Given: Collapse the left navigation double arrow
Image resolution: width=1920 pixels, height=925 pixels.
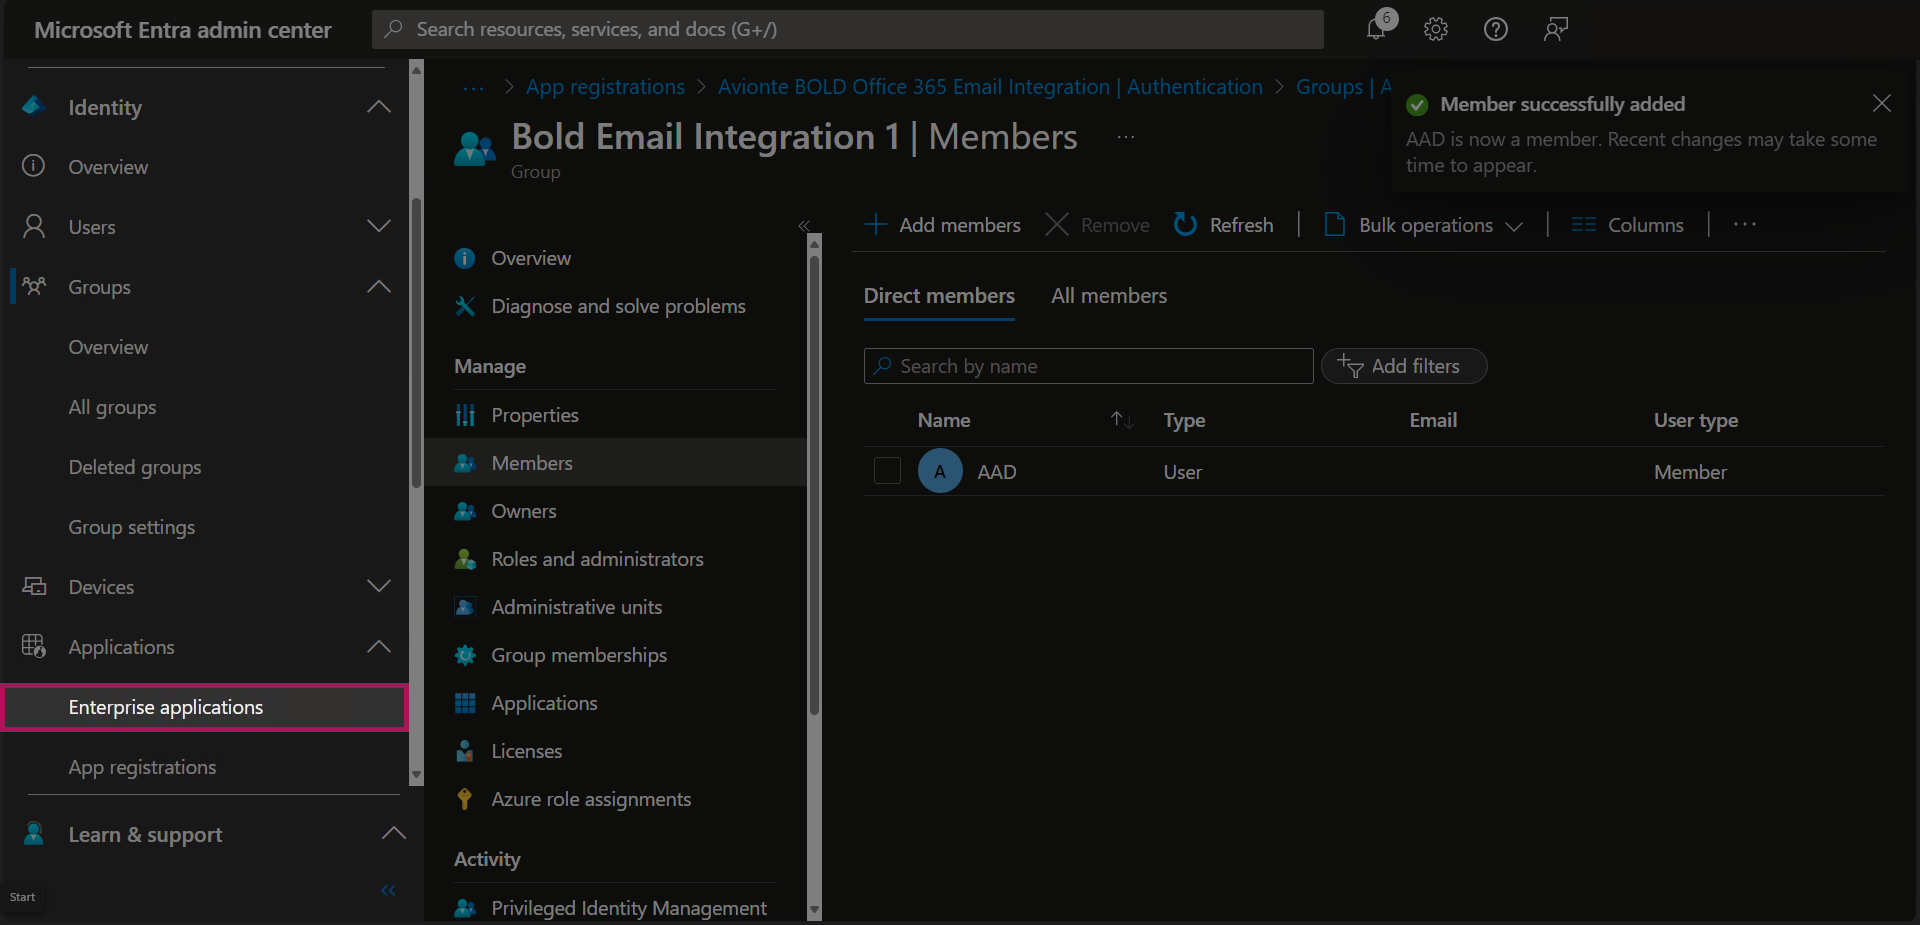Looking at the screenshot, I should tap(388, 890).
